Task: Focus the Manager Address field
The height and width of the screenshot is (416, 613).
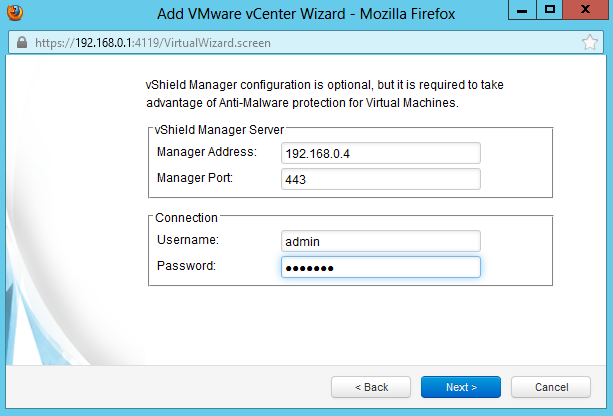Action: pyautogui.click(x=381, y=153)
